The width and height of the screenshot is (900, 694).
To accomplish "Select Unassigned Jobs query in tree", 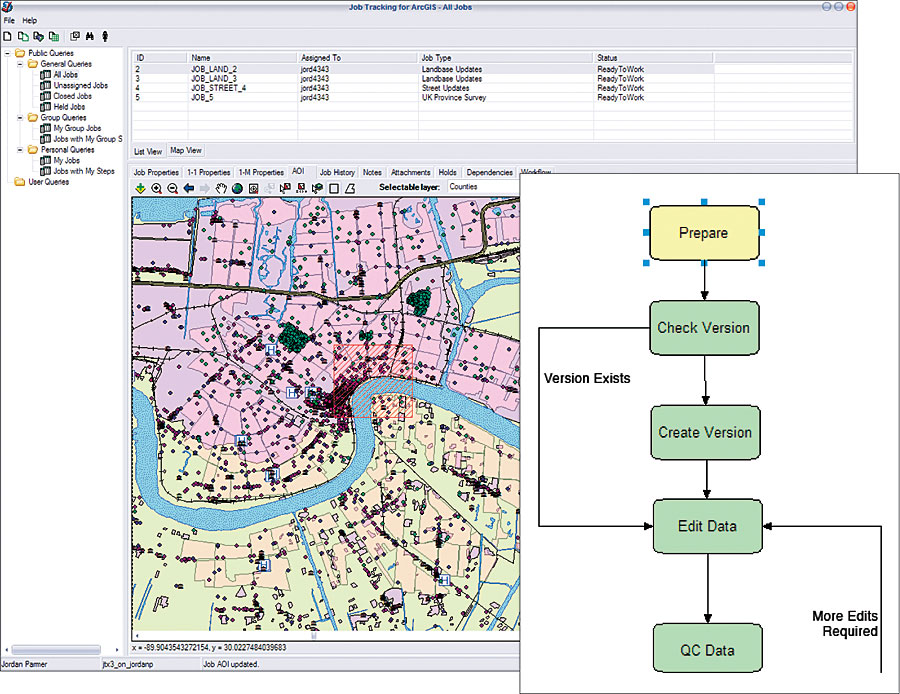I will (x=81, y=85).
